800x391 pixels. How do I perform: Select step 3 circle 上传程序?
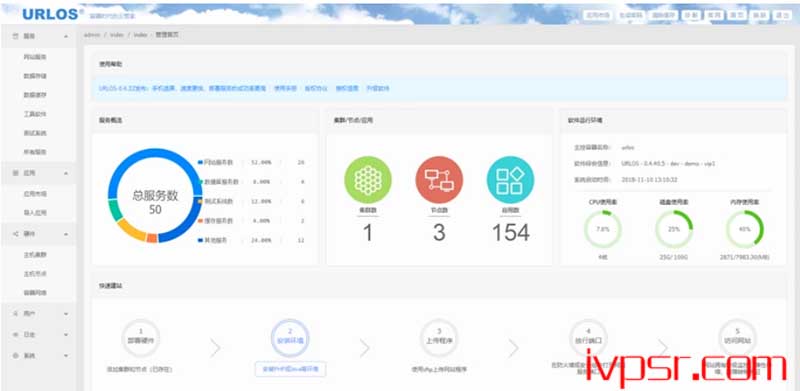[x=439, y=337]
